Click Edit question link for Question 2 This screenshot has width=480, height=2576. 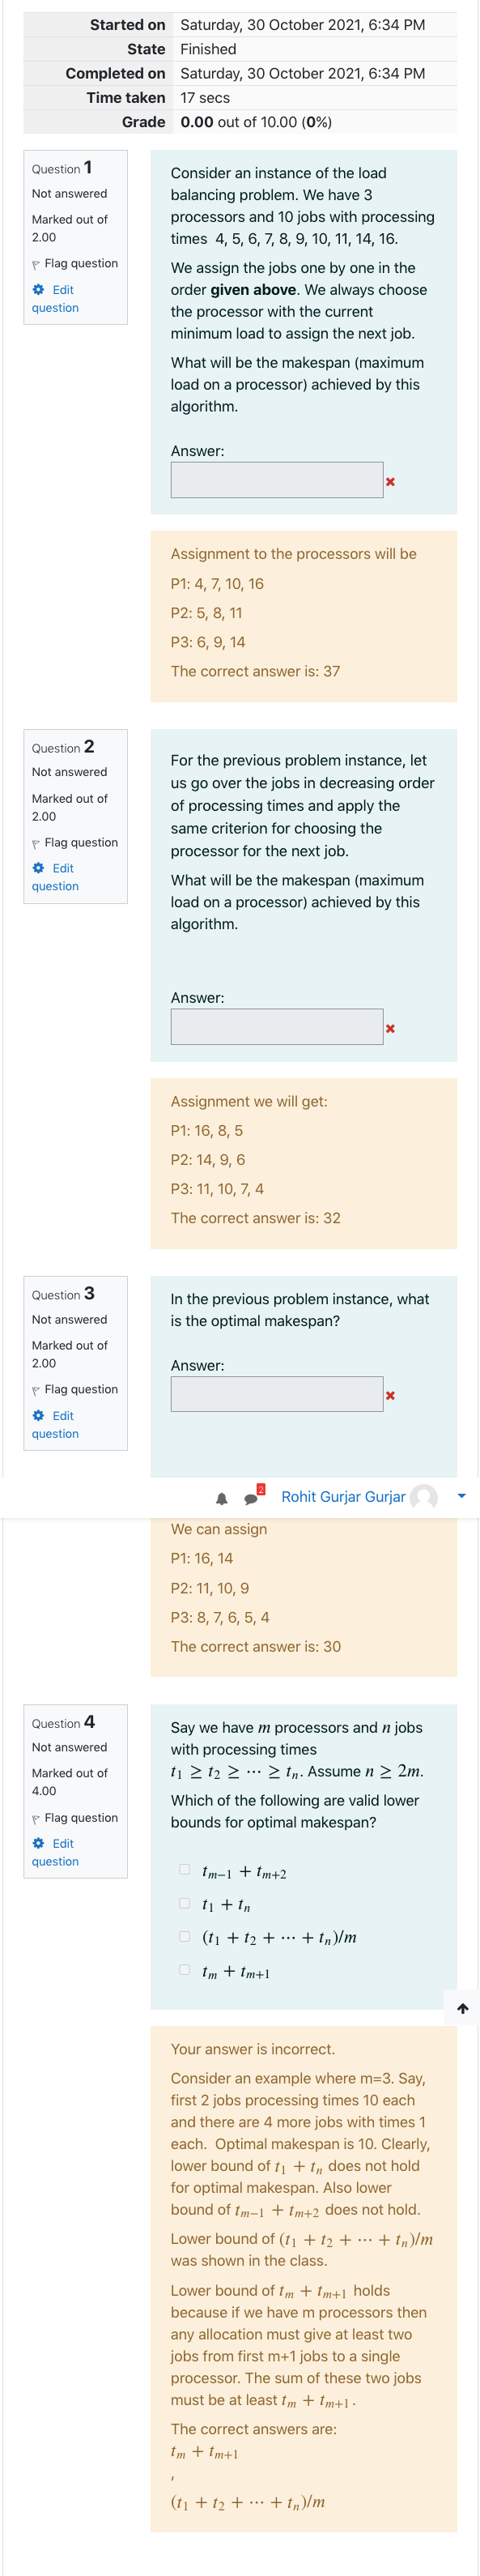click(x=55, y=877)
